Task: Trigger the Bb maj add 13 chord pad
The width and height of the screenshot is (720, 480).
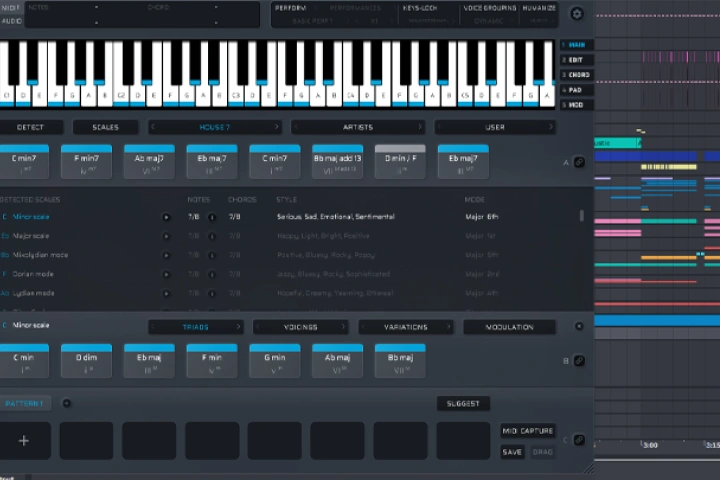Action: pyautogui.click(x=338, y=162)
